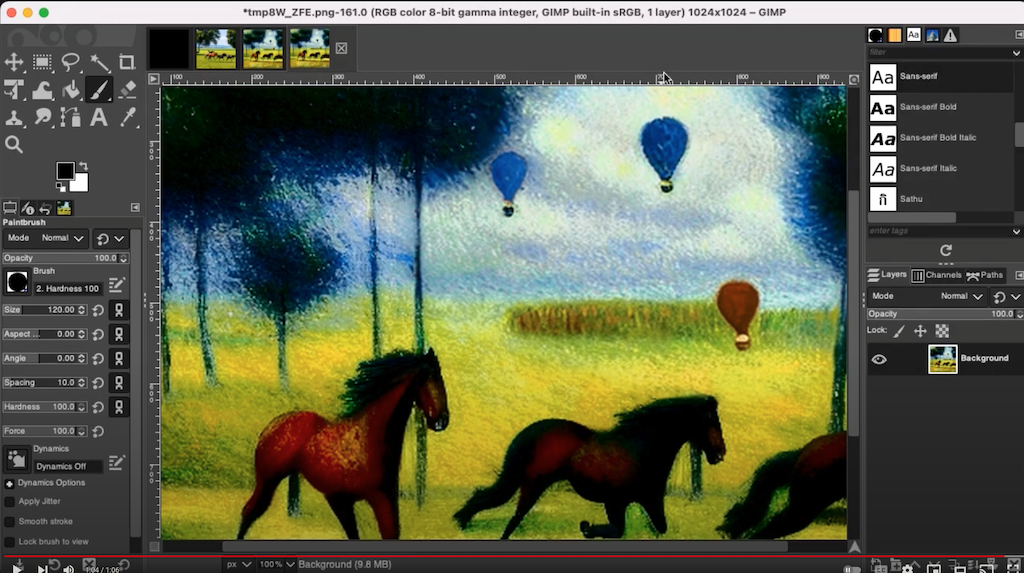The image size is (1024, 573).
Task: Select the Clone stamp tool
Action: point(14,118)
